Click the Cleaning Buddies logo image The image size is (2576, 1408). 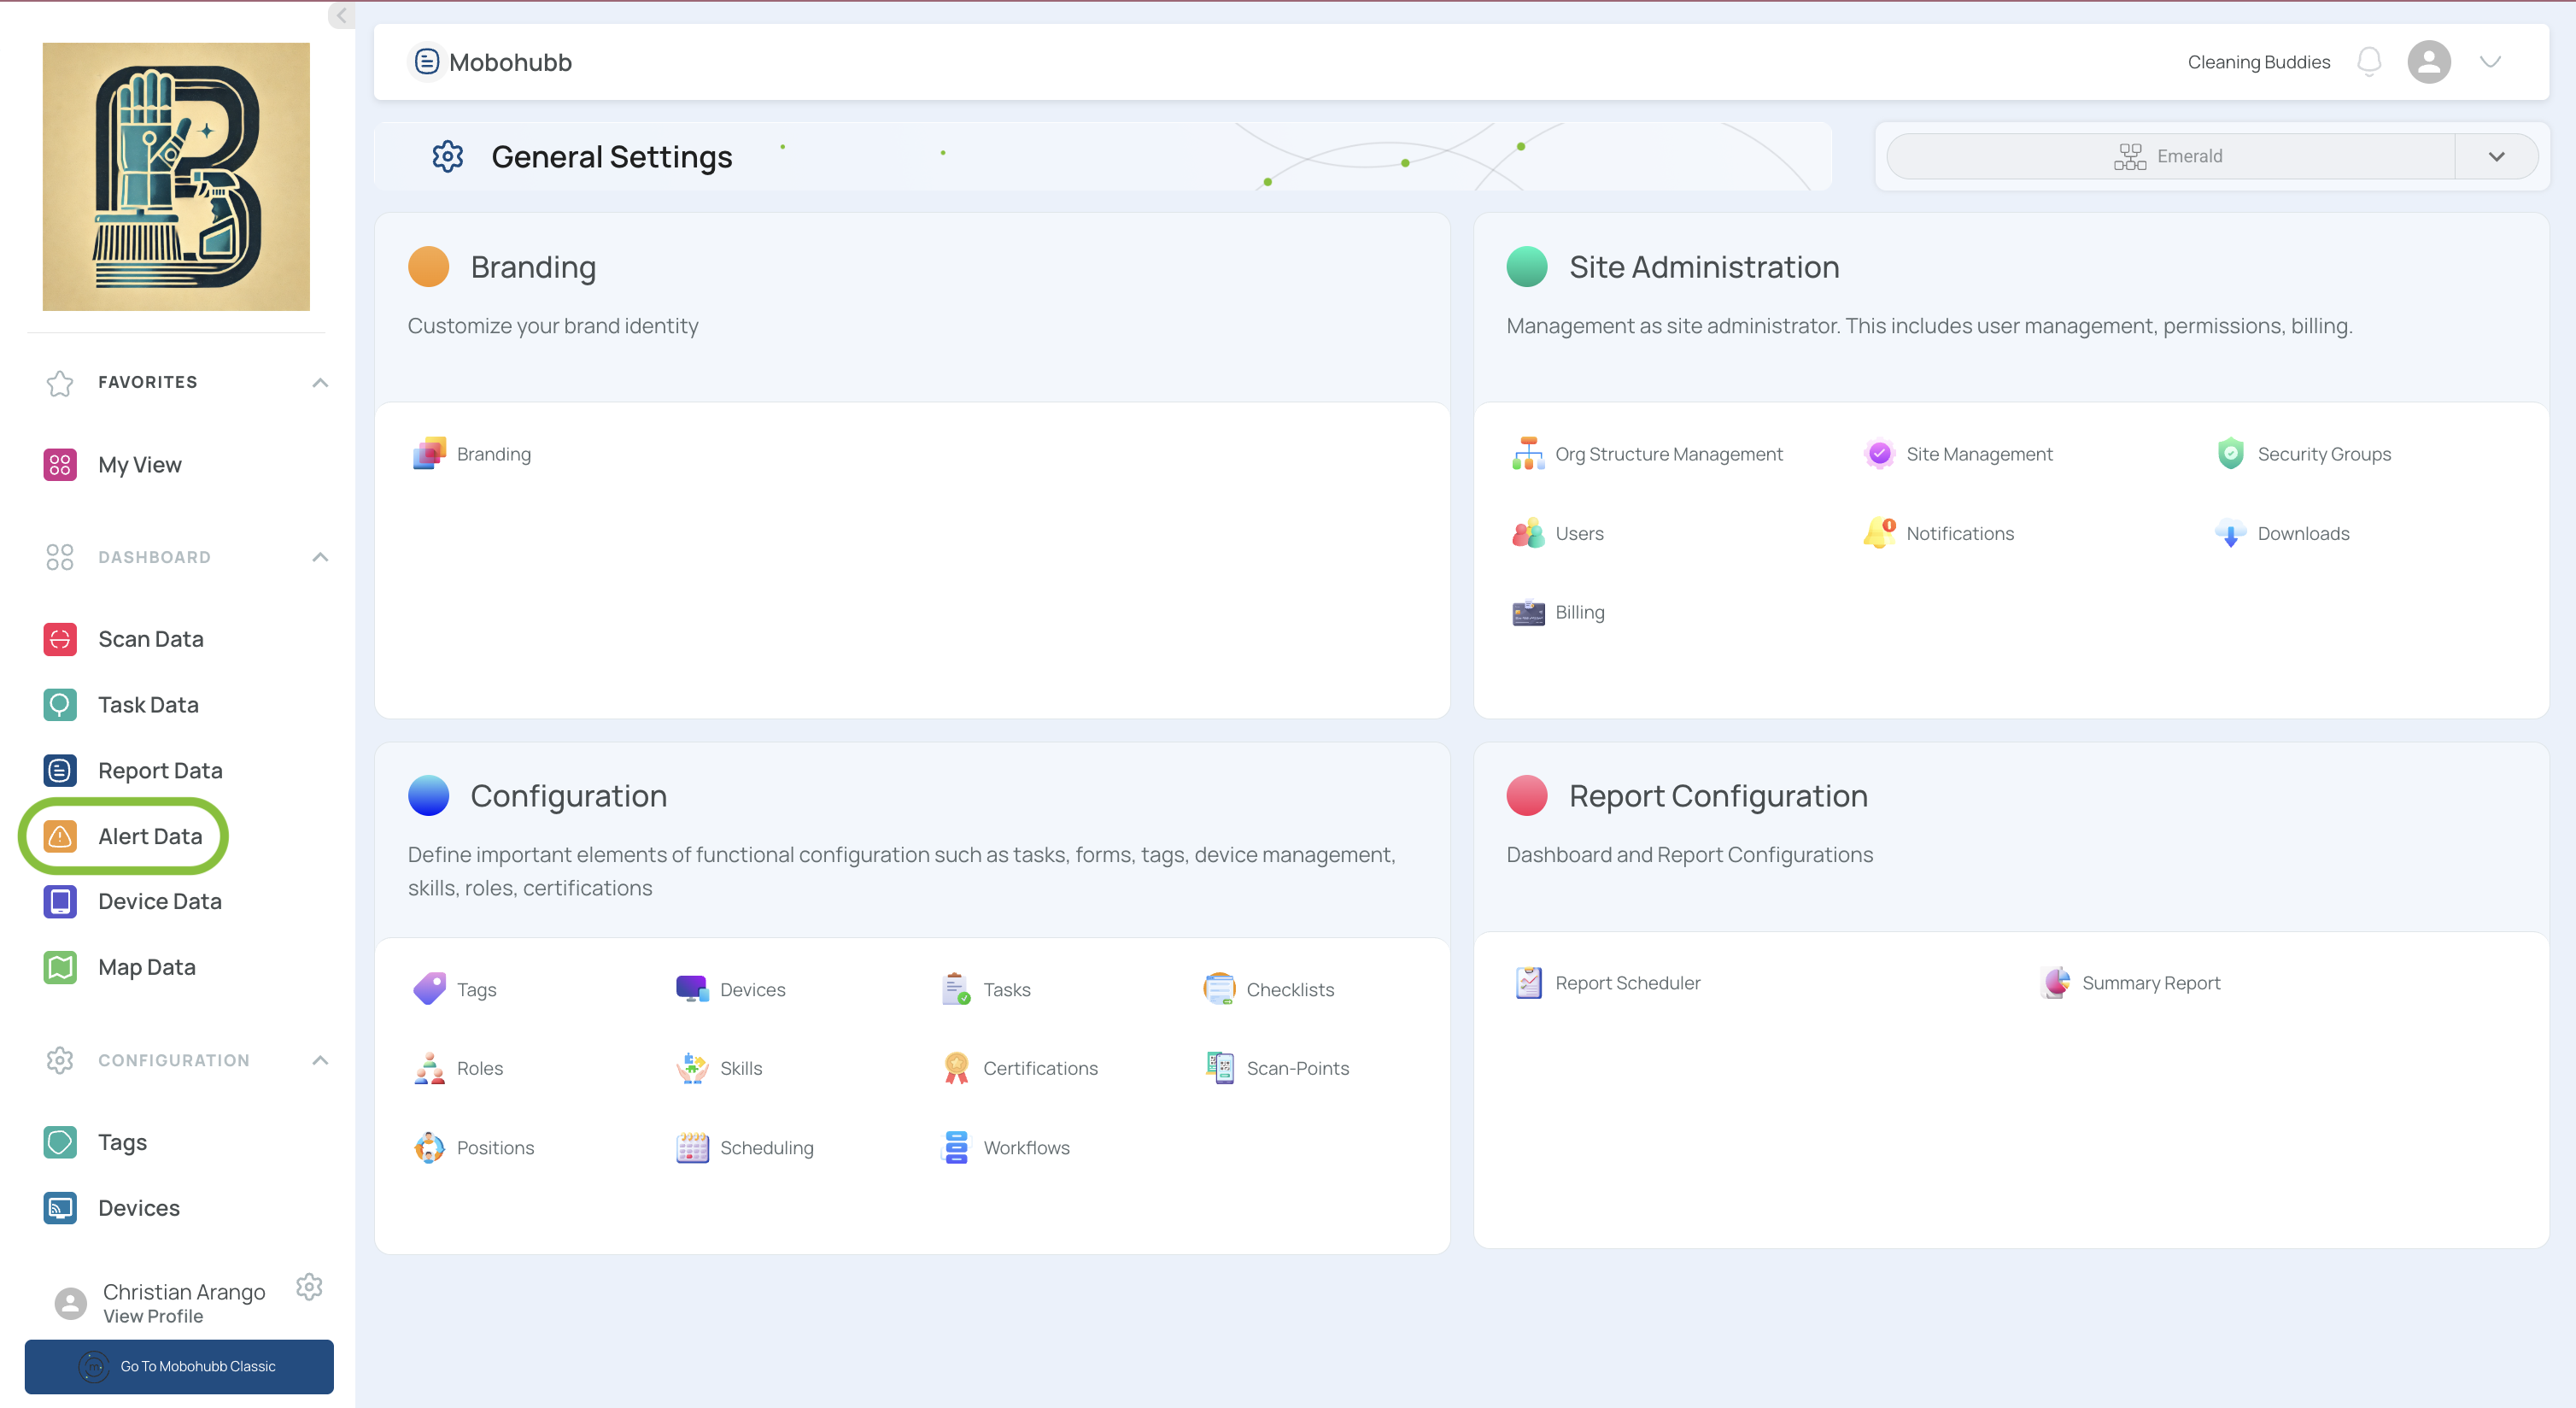click(176, 176)
